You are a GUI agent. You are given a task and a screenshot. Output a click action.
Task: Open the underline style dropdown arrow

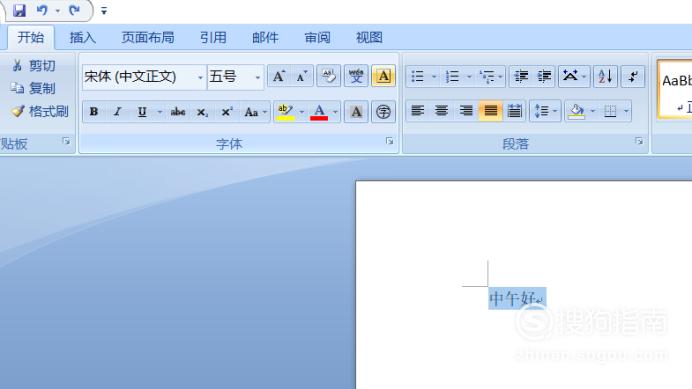[160, 112]
